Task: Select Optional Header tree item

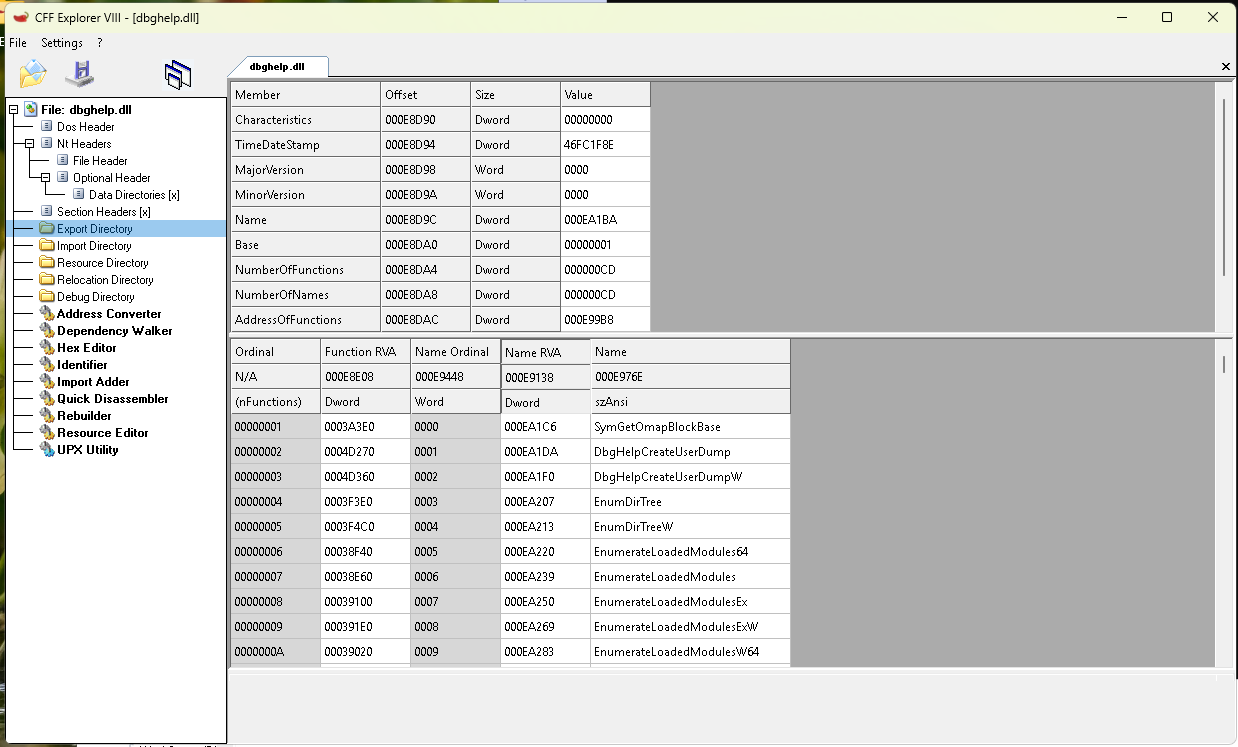Action: pos(111,178)
